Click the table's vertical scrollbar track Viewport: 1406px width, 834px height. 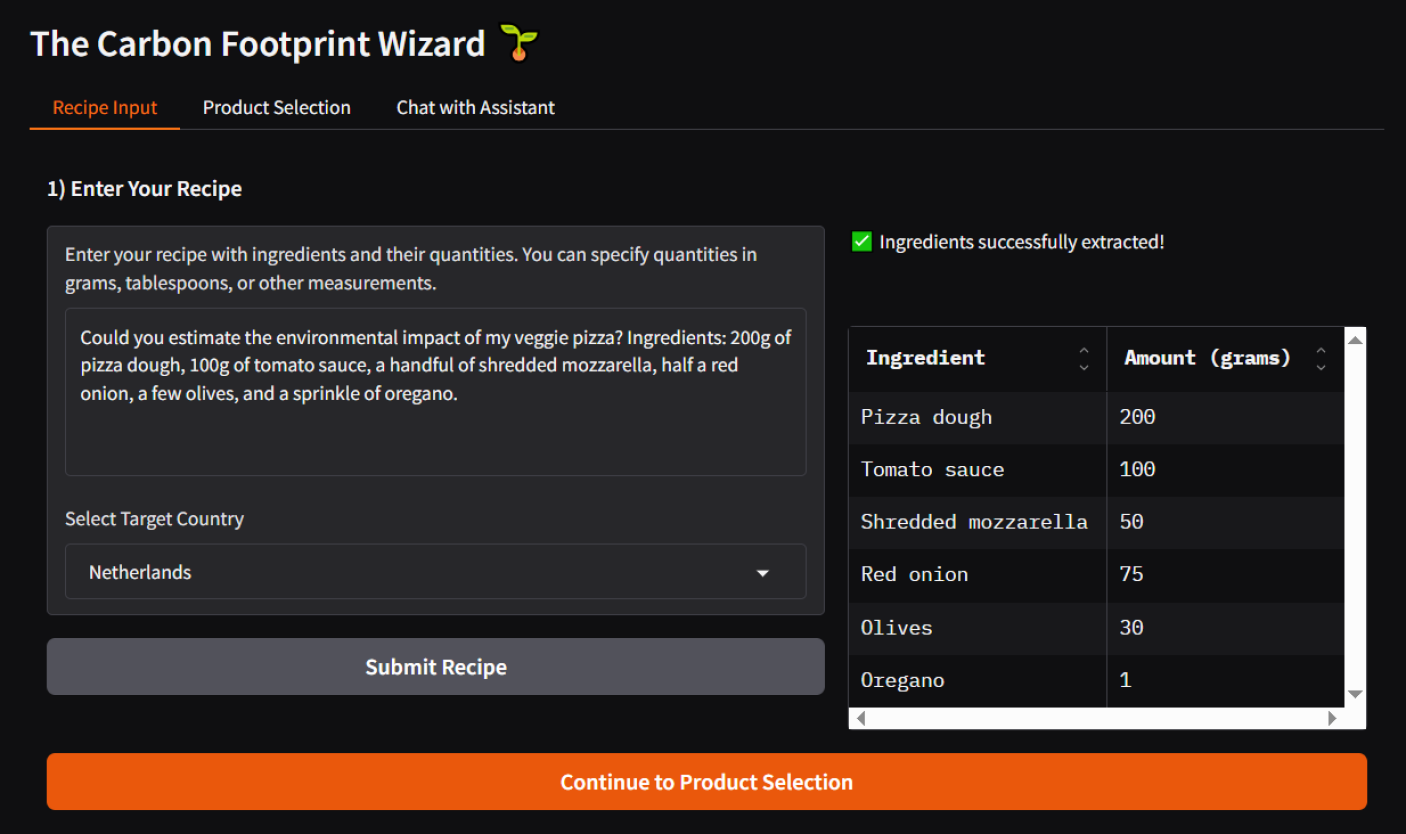coord(1355,520)
